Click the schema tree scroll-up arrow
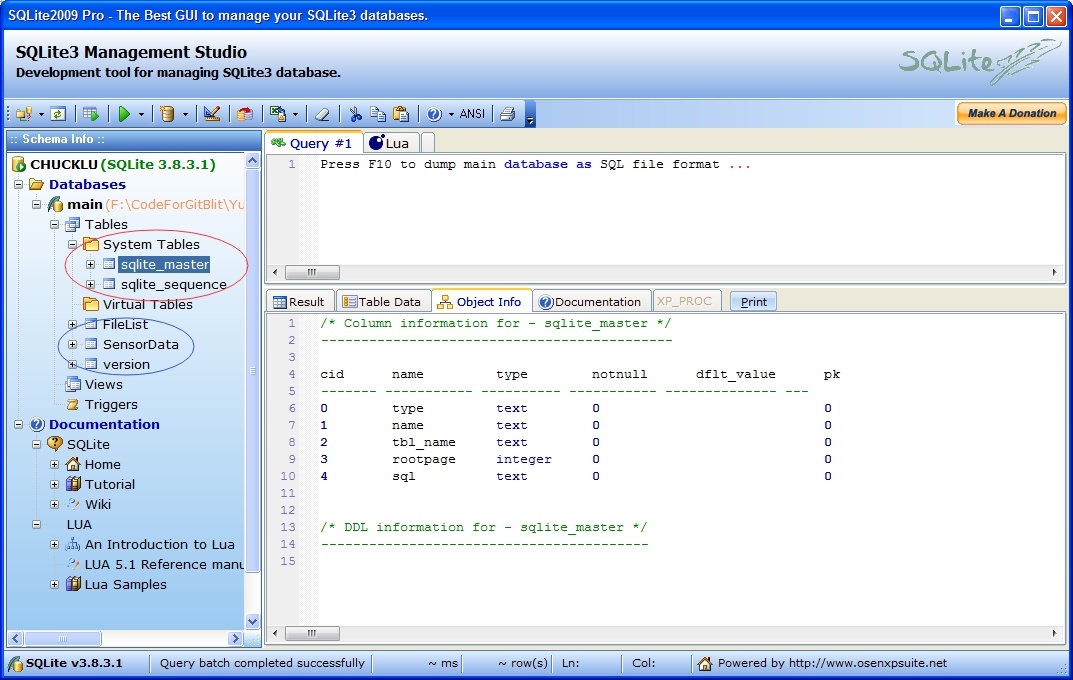1073x680 pixels. click(x=253, y=161)
